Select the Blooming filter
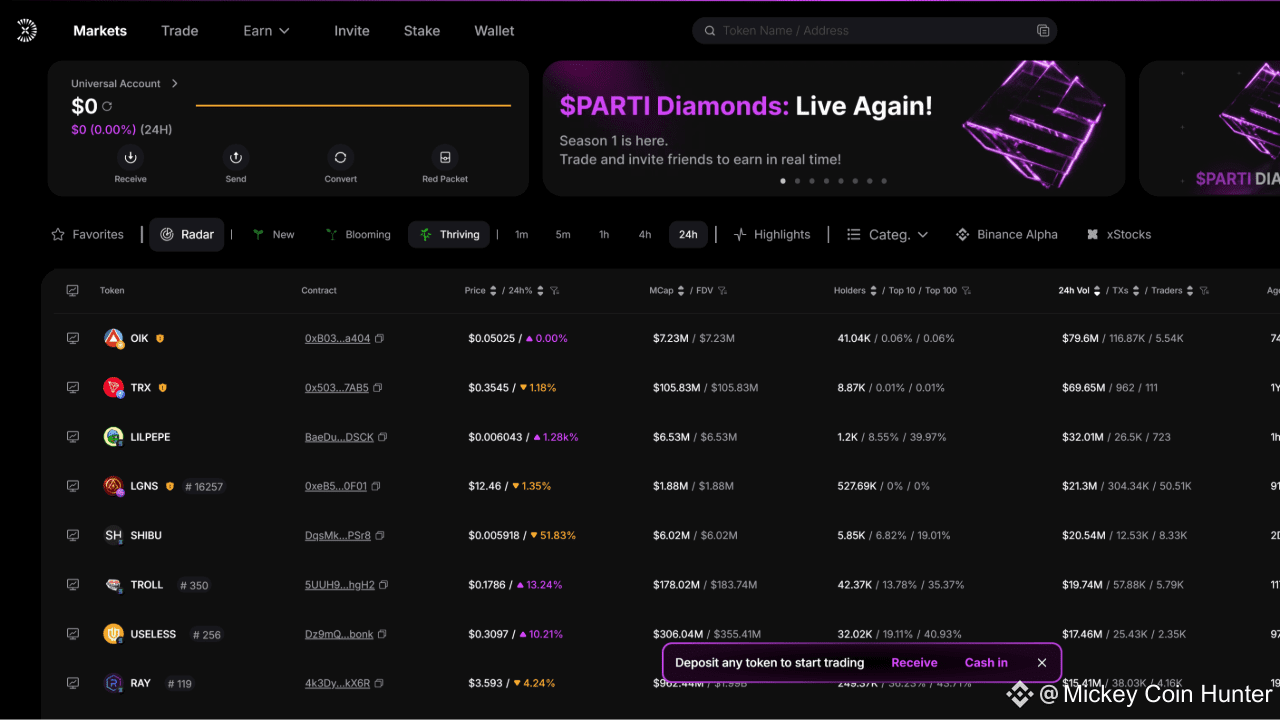 (x=358, y=235)
